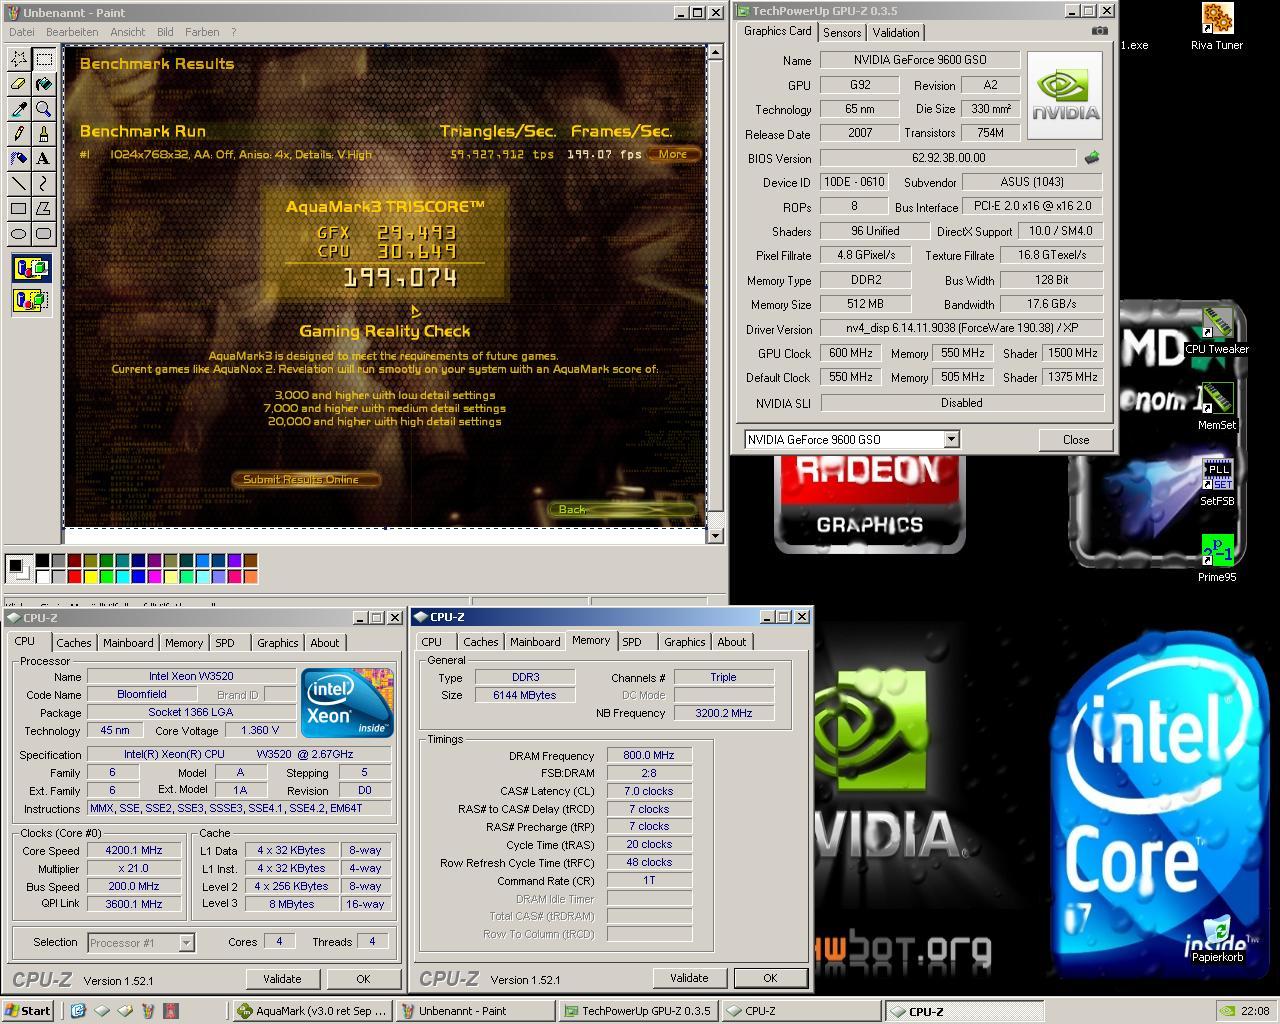The width and height of the screenshot is (1280, 1024).
Task: Pick the Rounded Rectangle tool
Action: tap(44, 233)
